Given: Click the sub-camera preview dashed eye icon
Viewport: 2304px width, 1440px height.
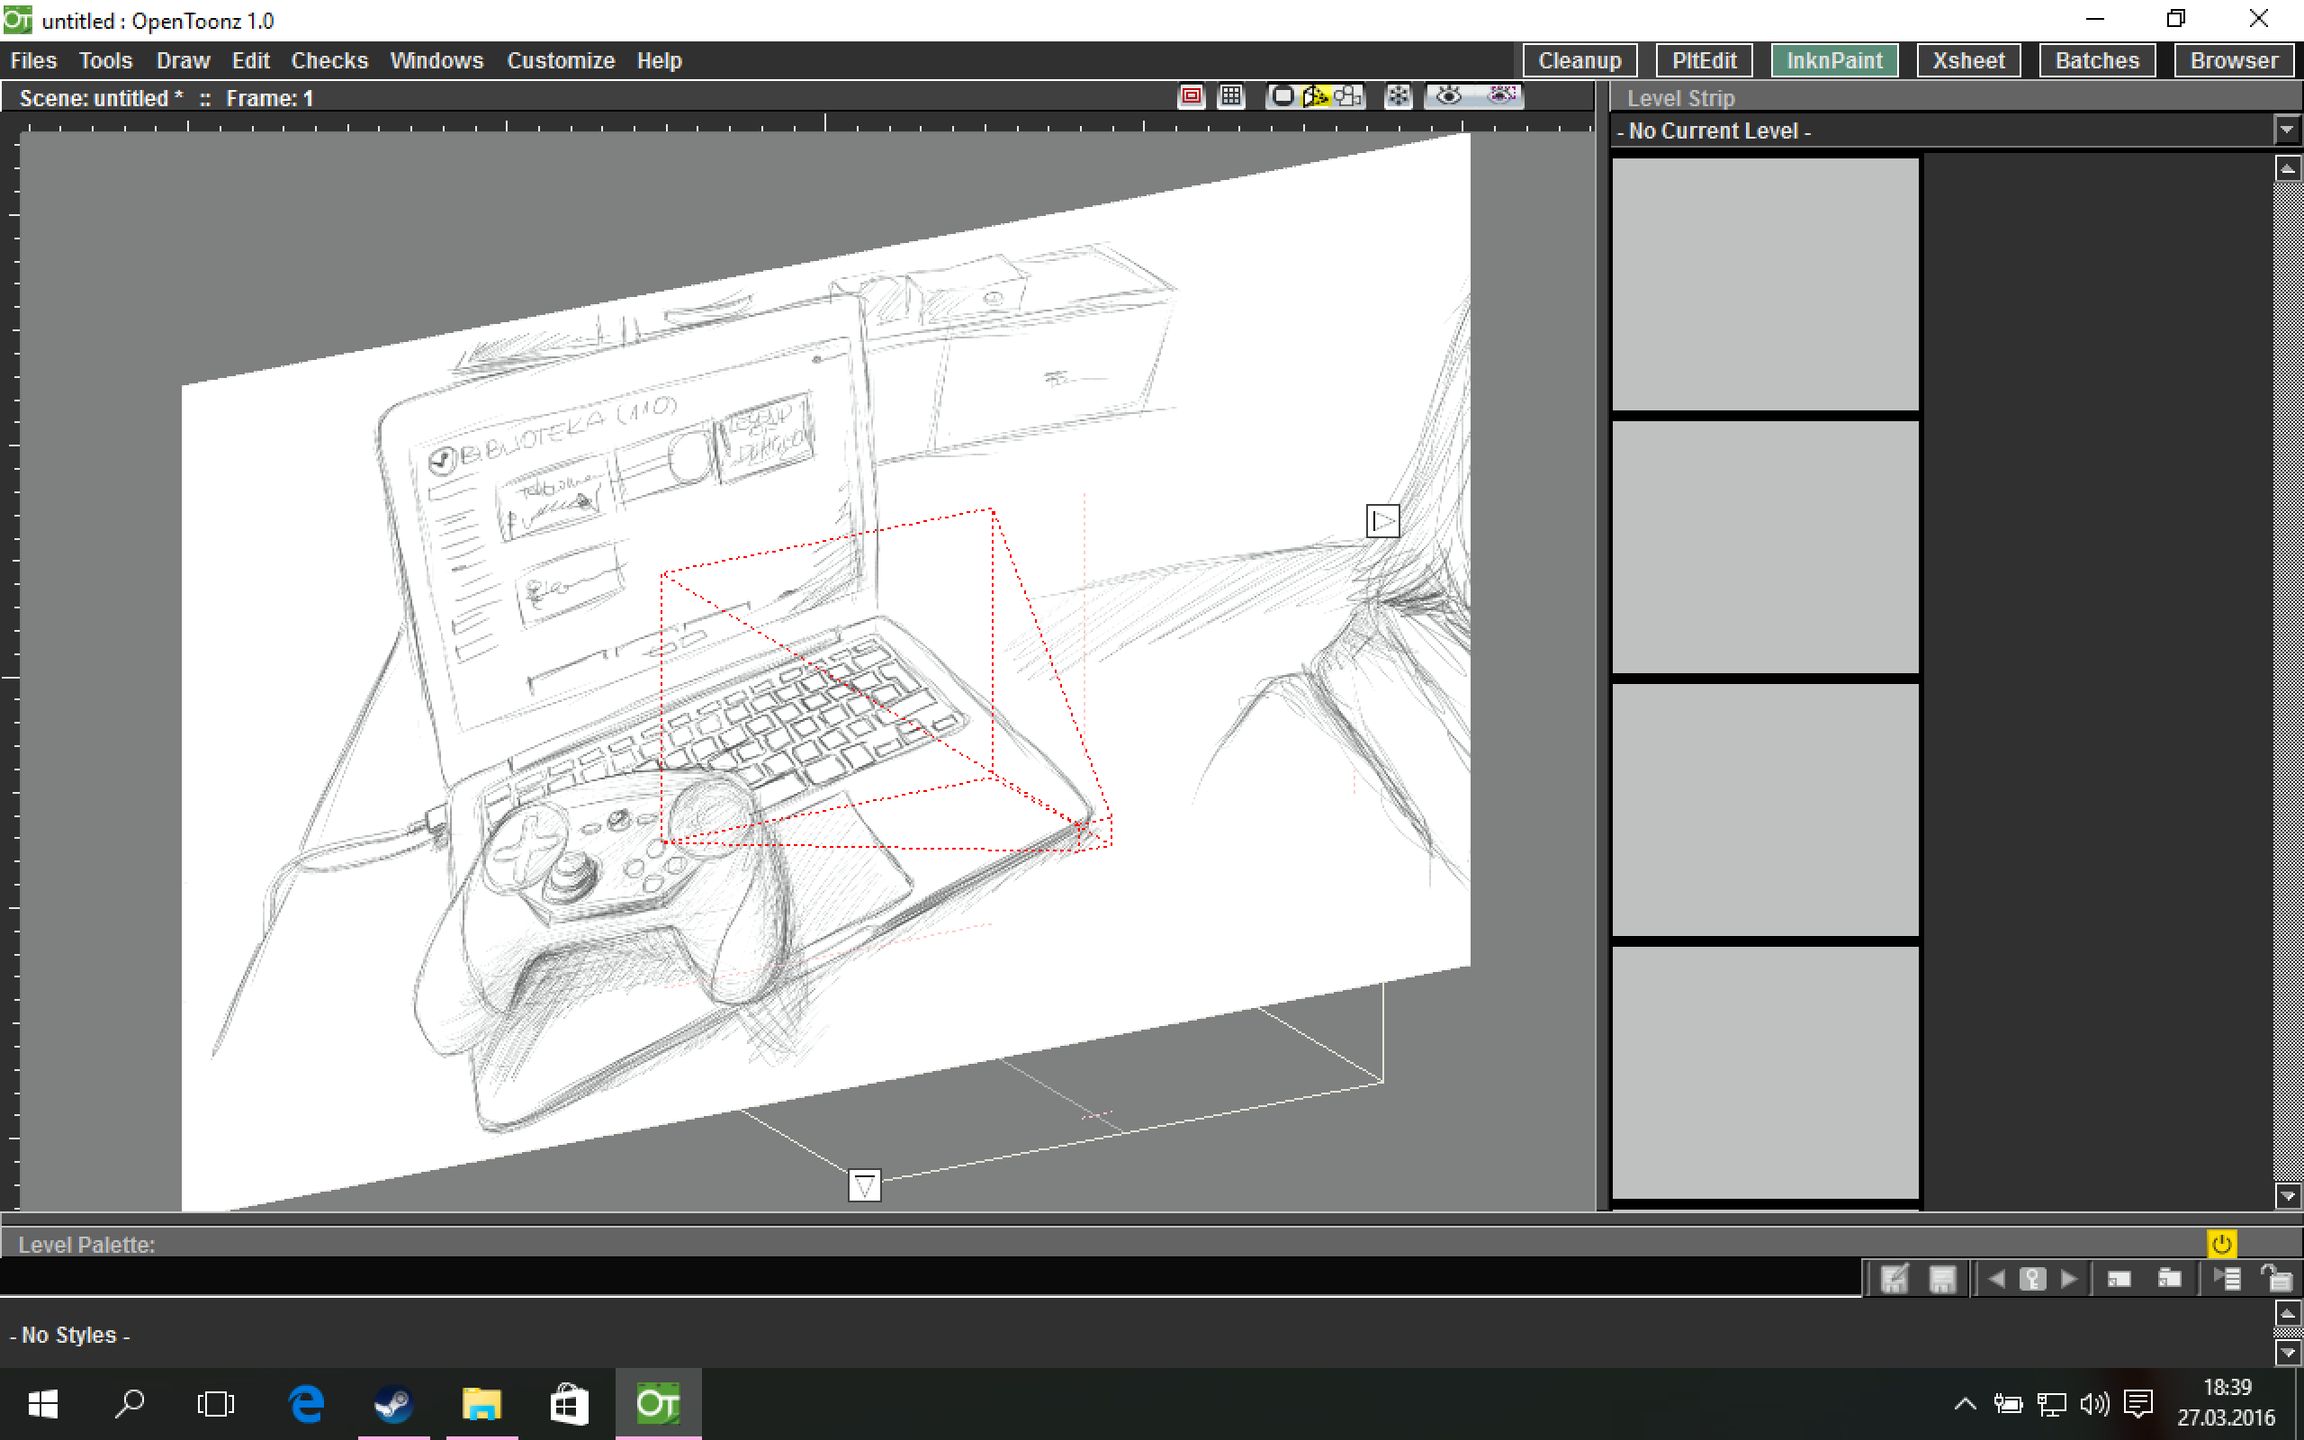Looking at the screenshot, I should click(1502, 96).
